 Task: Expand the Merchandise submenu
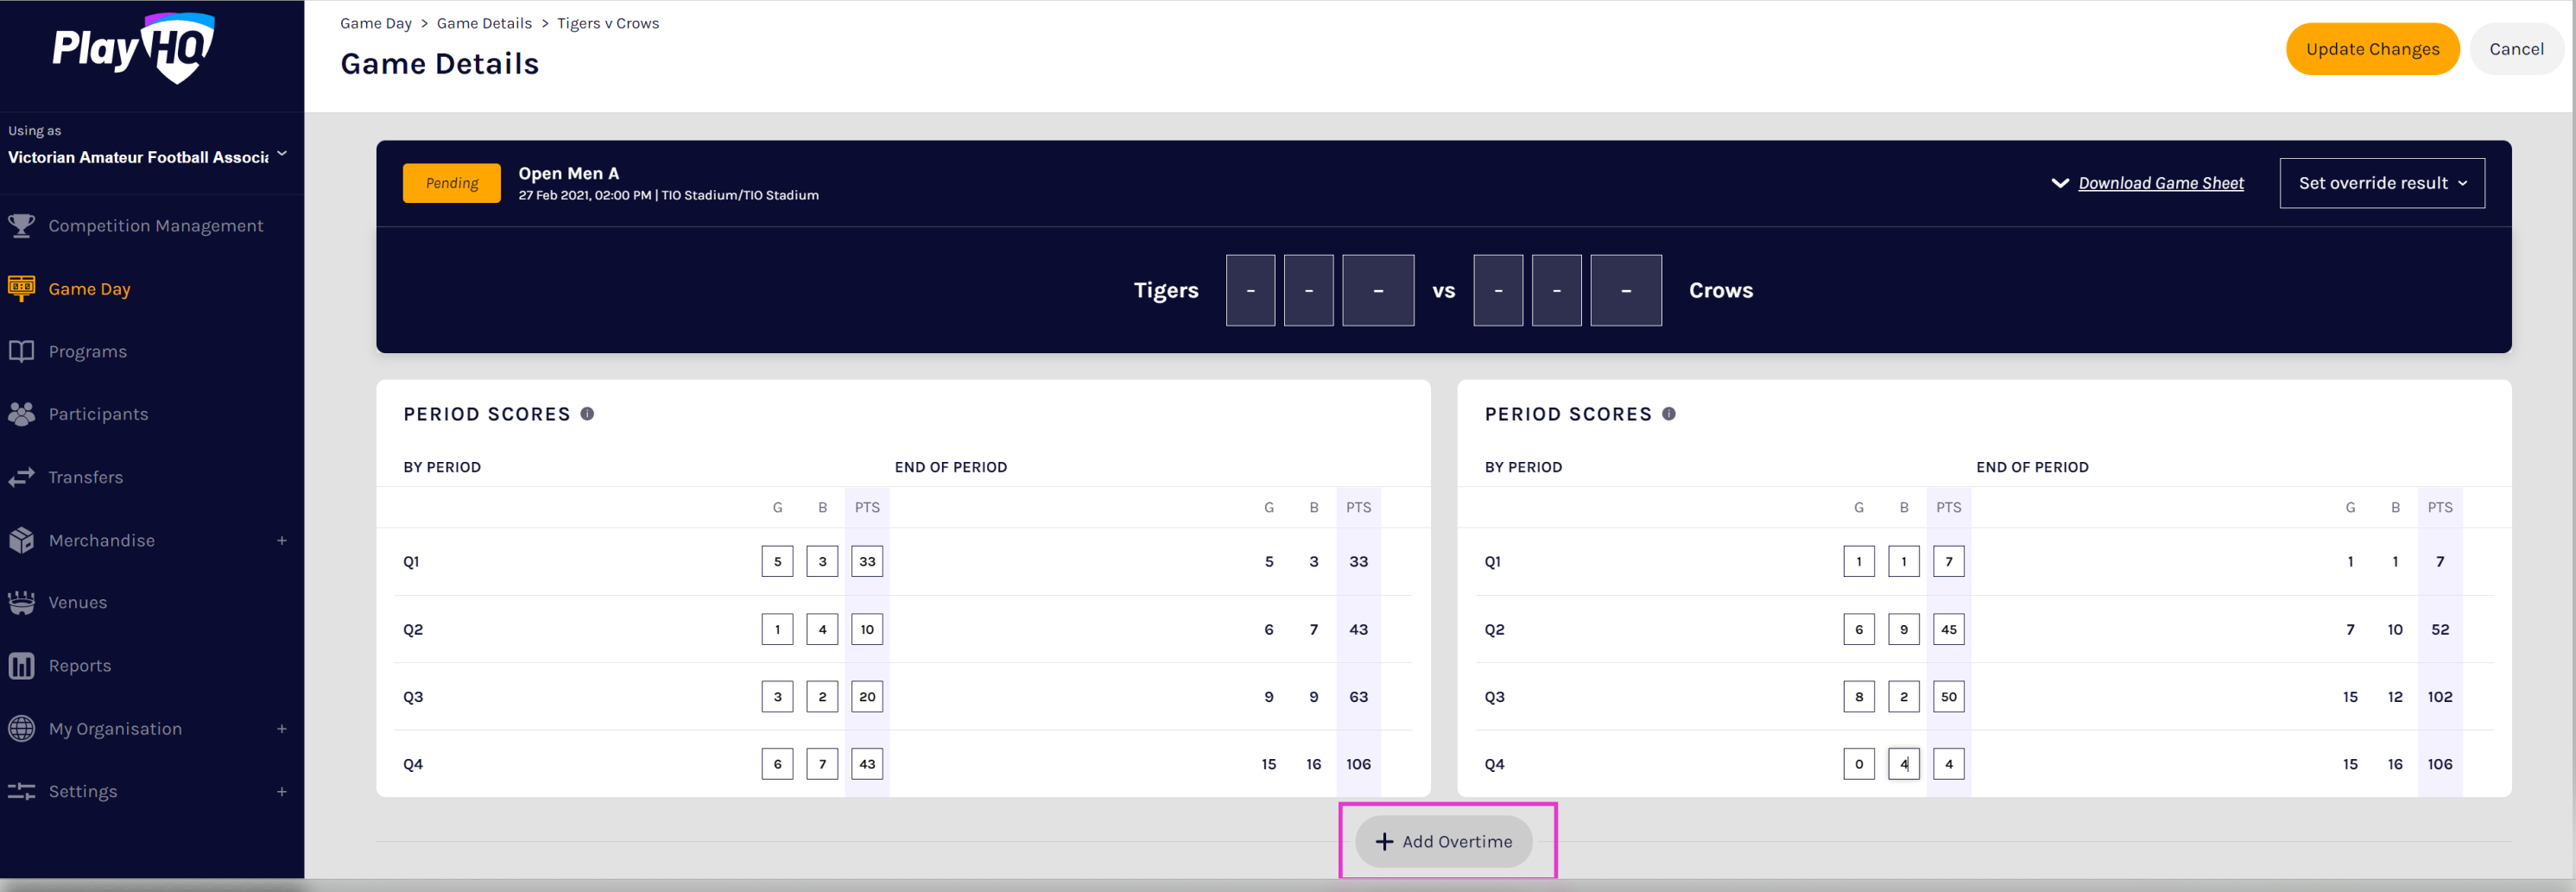[281, 540]
